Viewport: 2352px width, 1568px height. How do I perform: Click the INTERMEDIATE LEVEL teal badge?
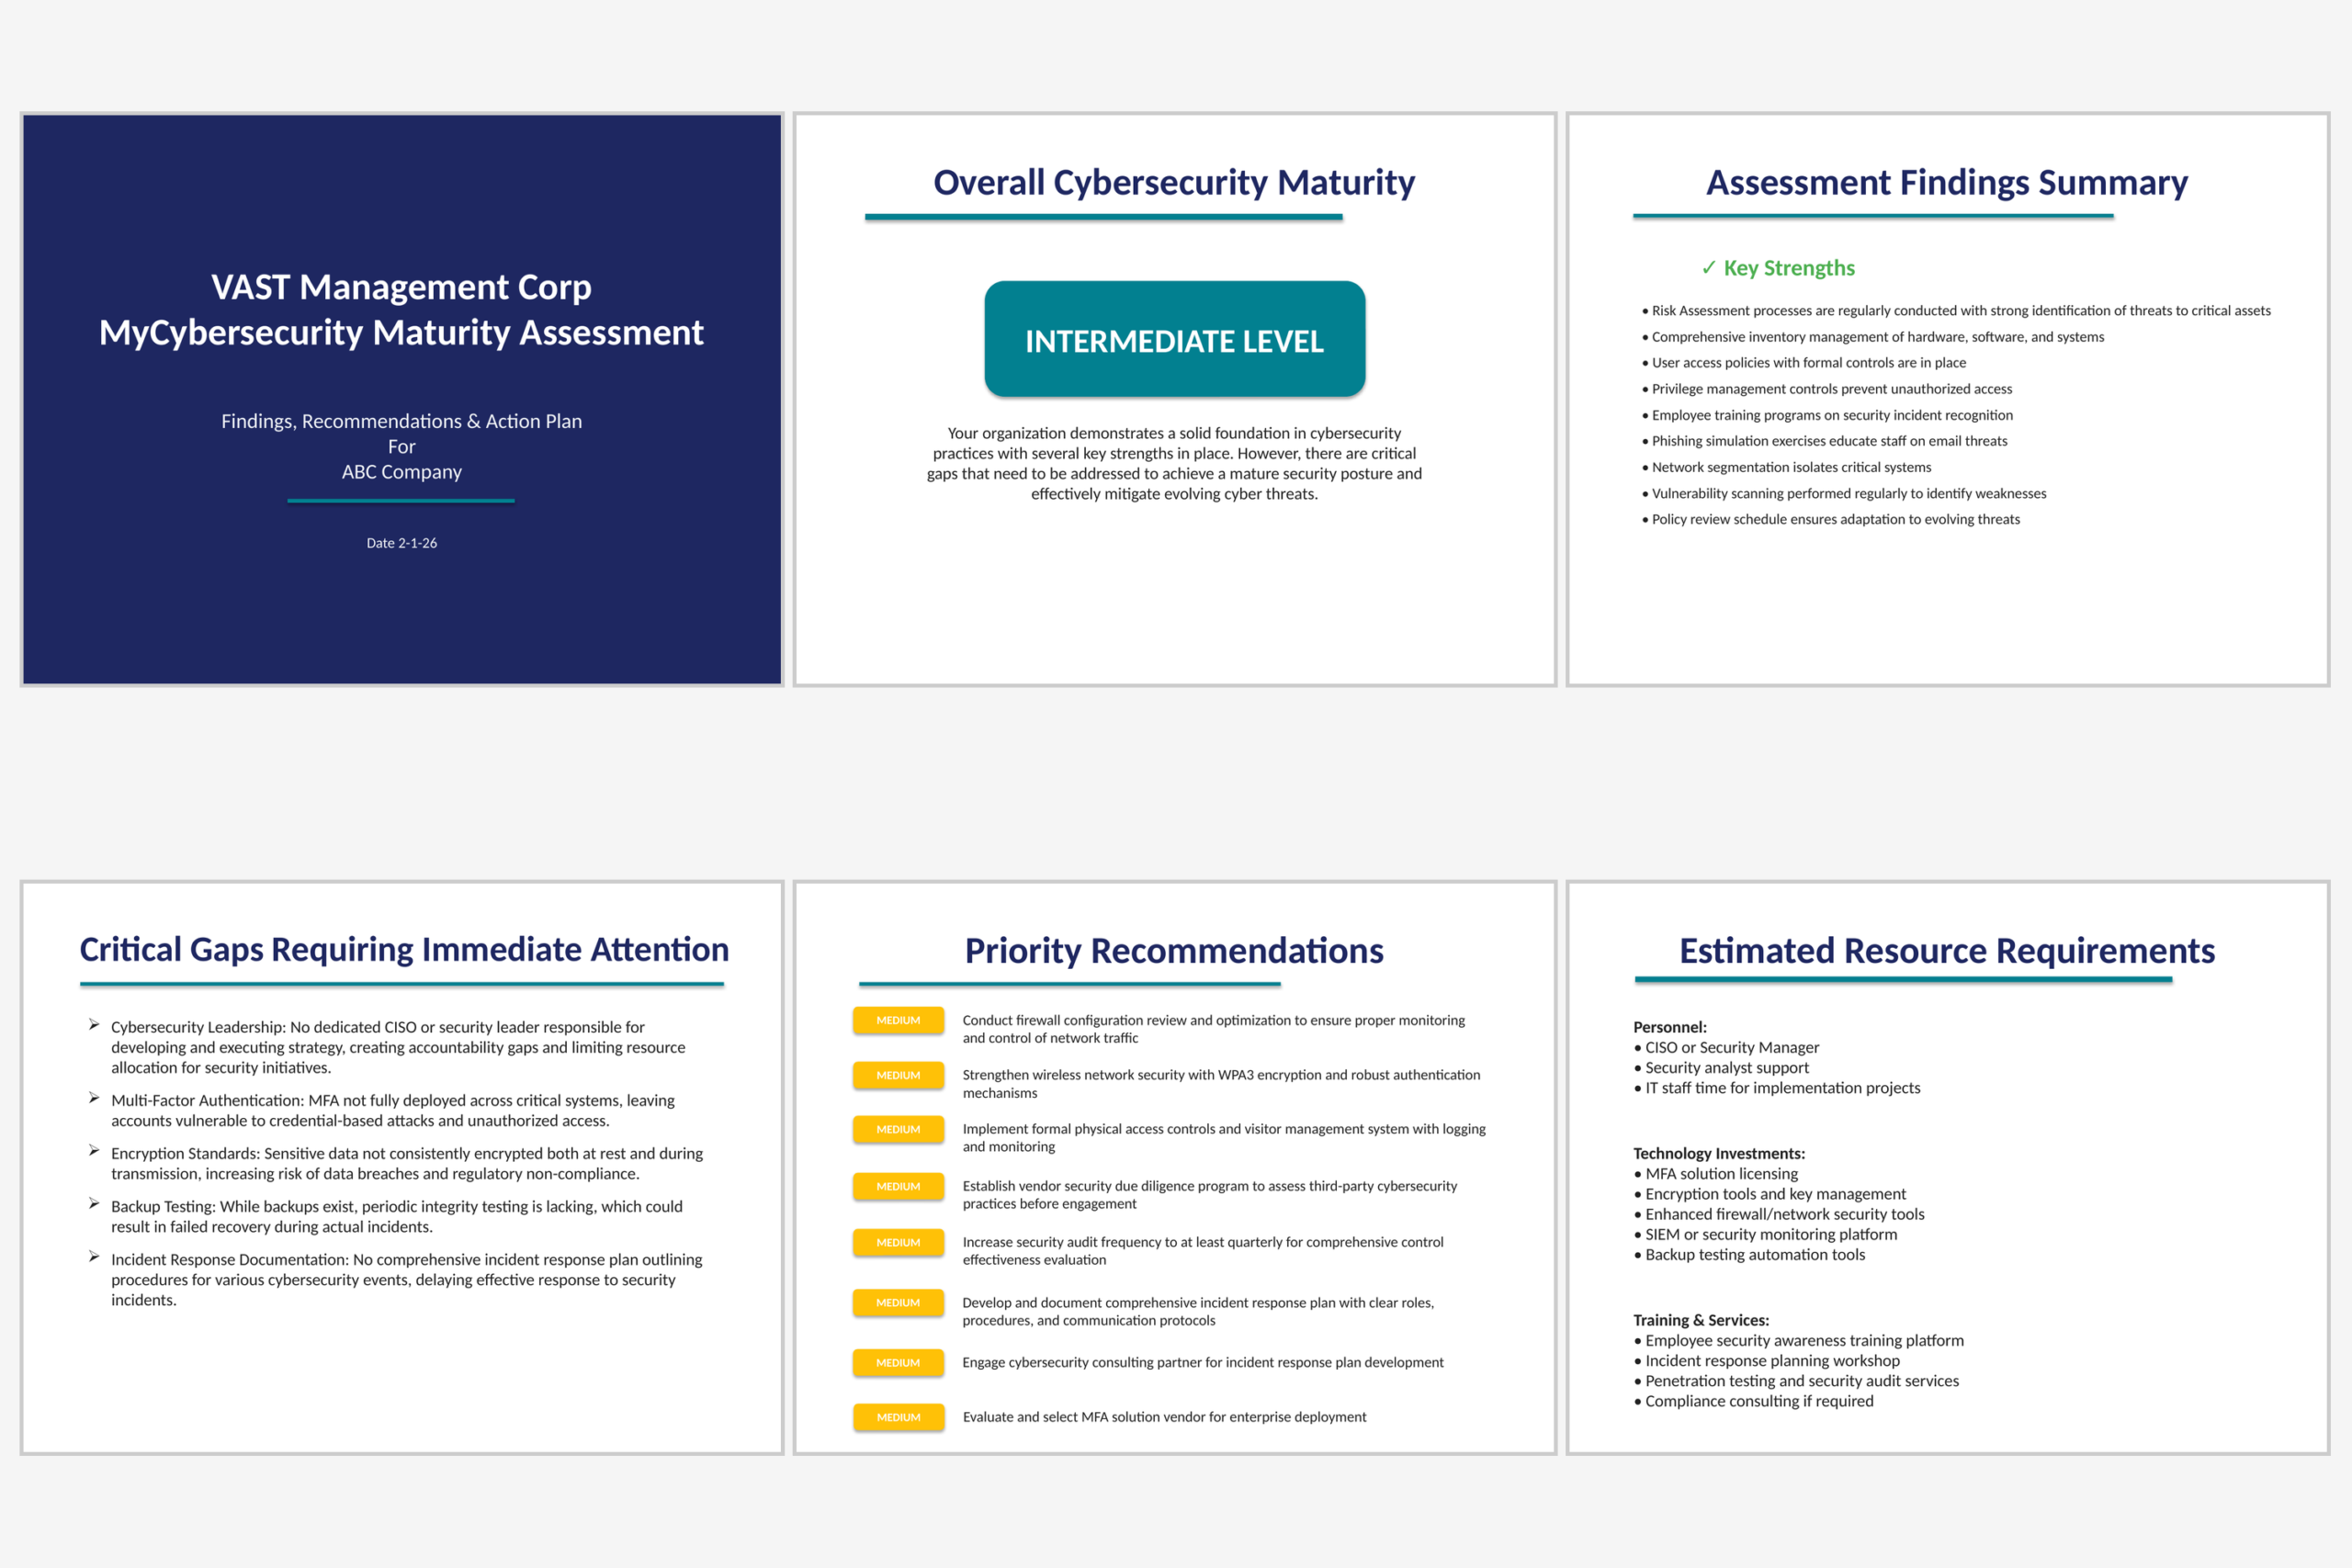[x=1174, y=340]
